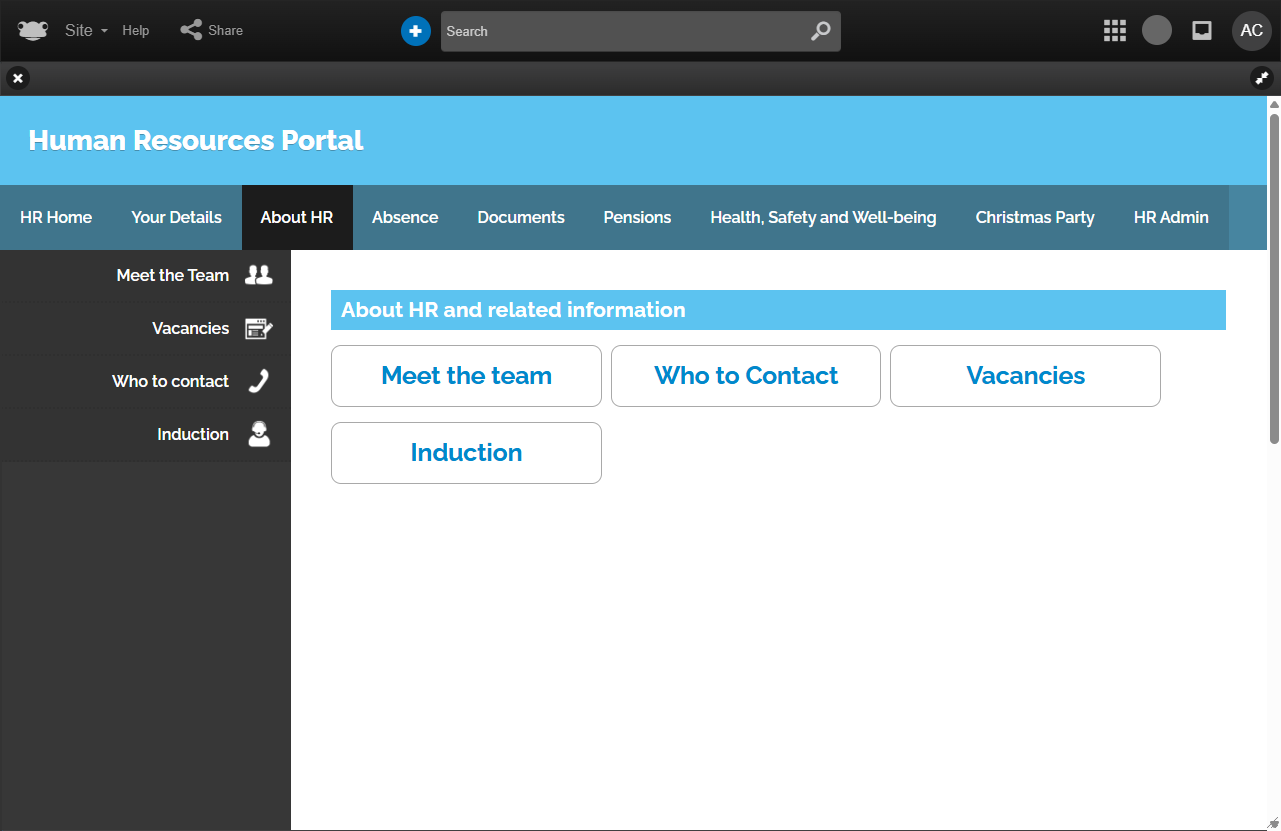Open the Share icon option

point(191,30)
